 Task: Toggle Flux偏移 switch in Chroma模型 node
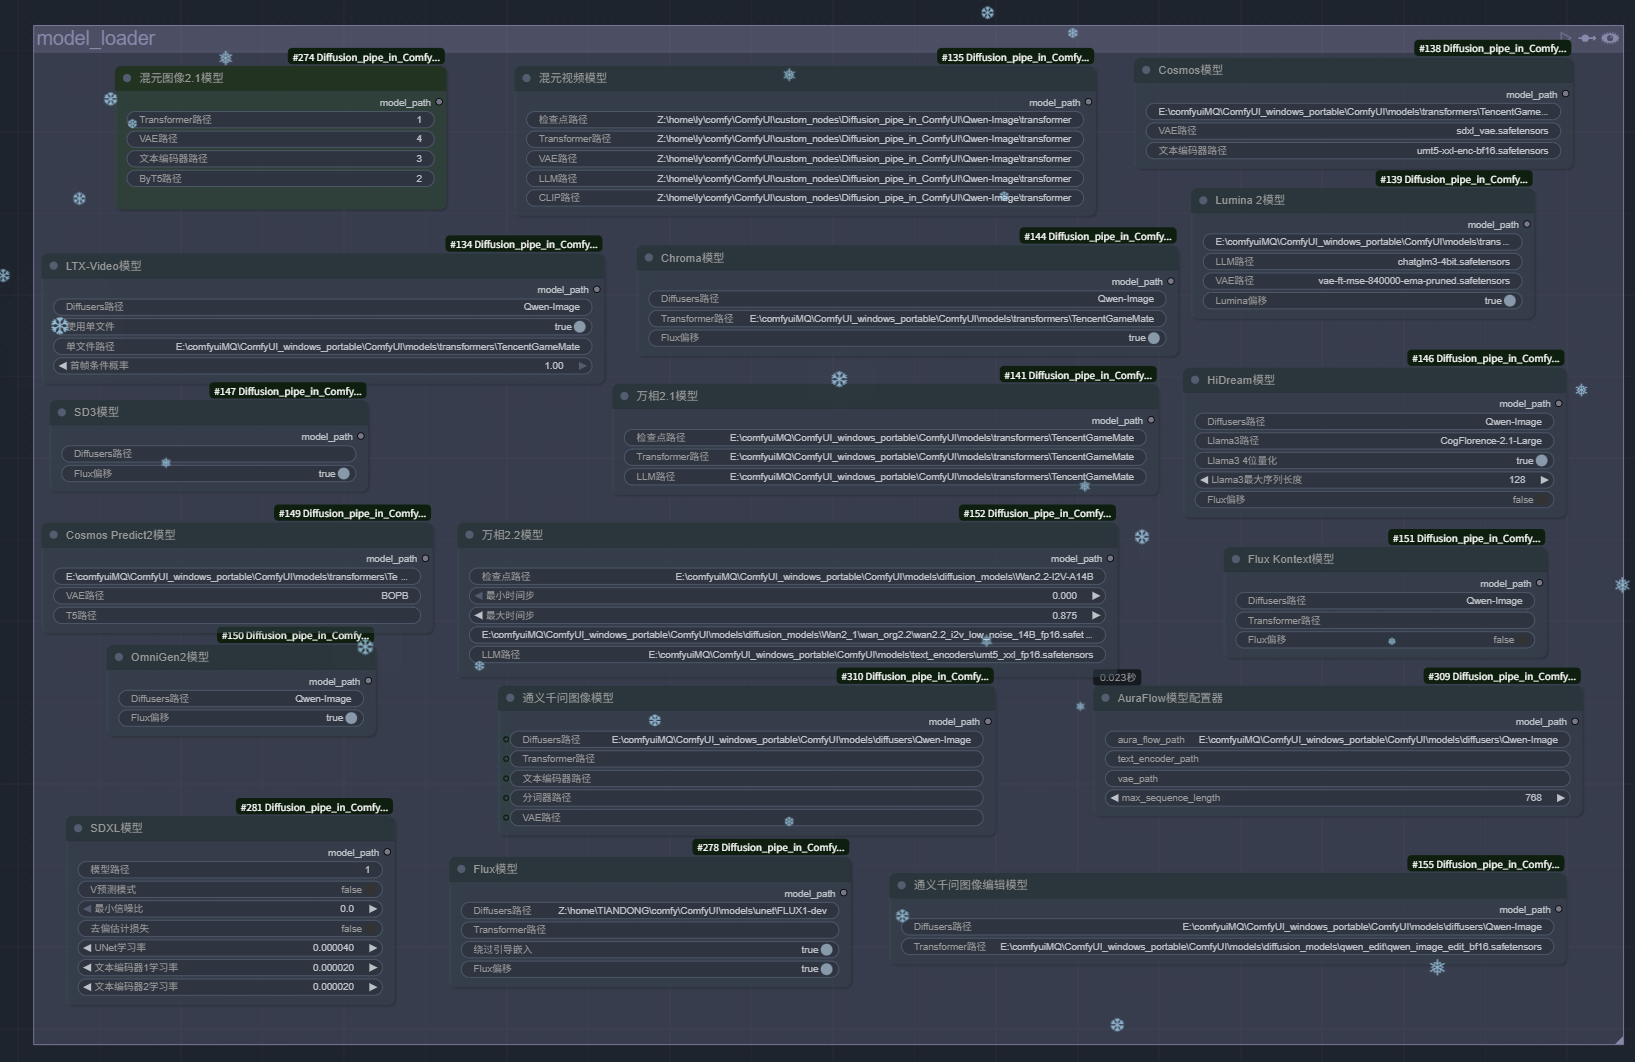tap(1154, 338)
